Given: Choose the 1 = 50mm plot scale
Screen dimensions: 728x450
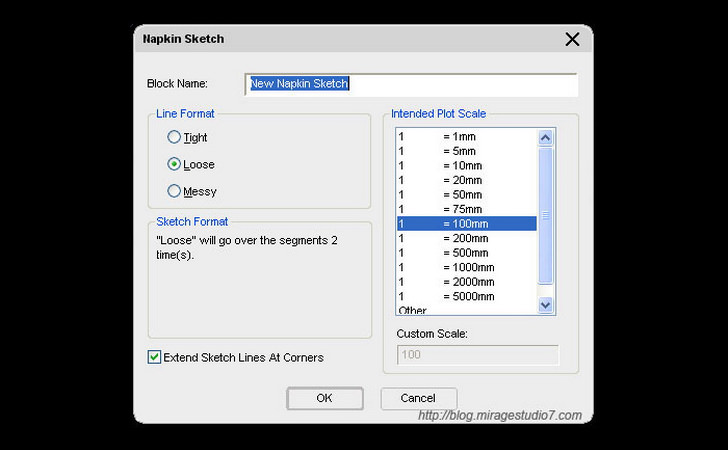Looking at the screenshot, I should (467, 195).
